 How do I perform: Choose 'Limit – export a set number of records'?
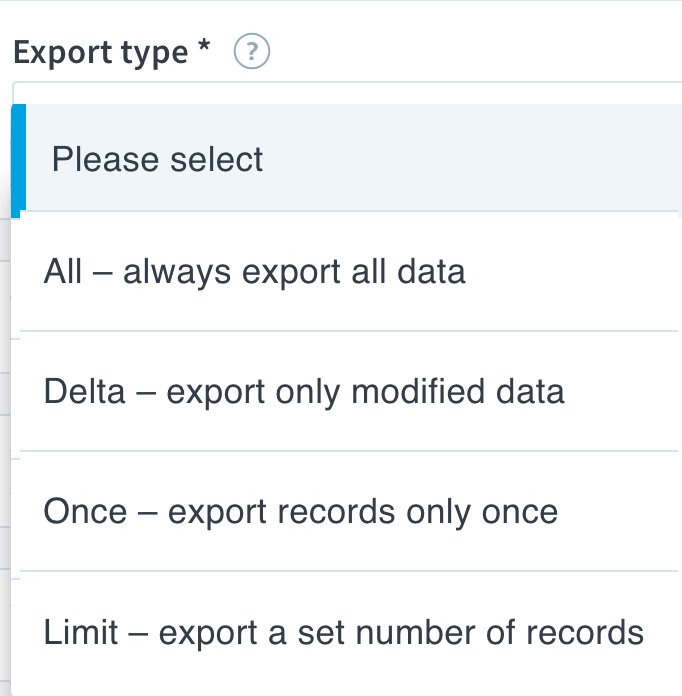346,632
